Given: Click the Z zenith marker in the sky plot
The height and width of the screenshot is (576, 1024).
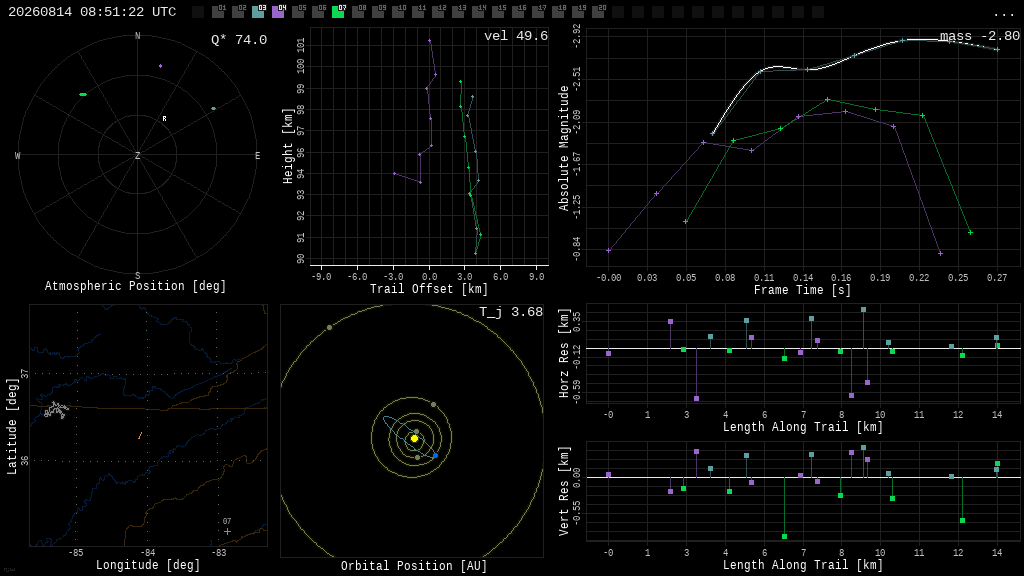Looking at the screenshot, I should click(x=137, y=155).
